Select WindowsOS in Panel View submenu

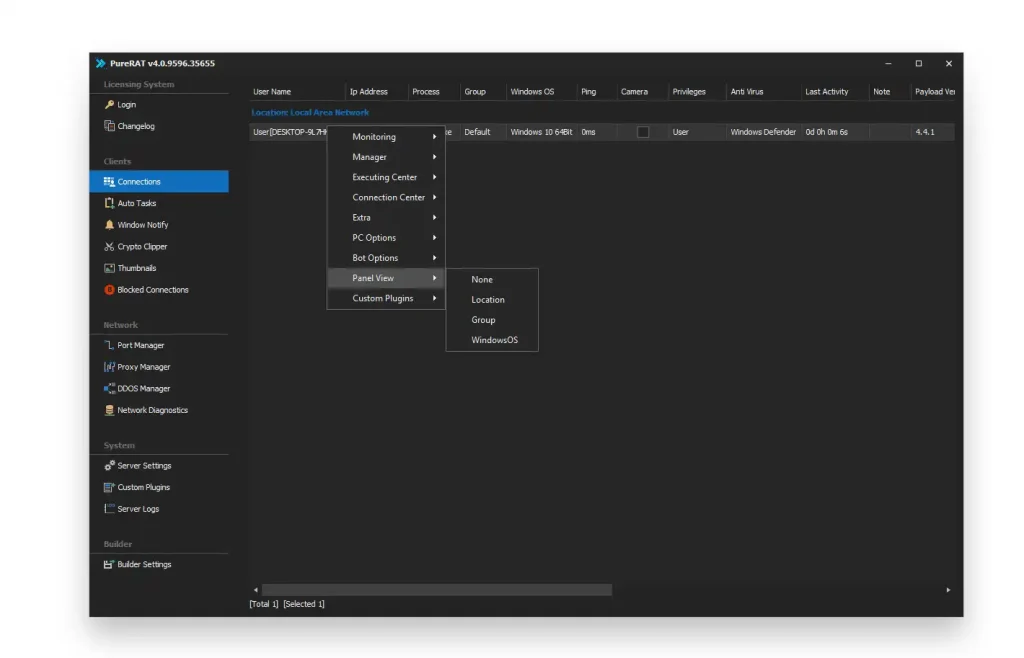point(495,340)
